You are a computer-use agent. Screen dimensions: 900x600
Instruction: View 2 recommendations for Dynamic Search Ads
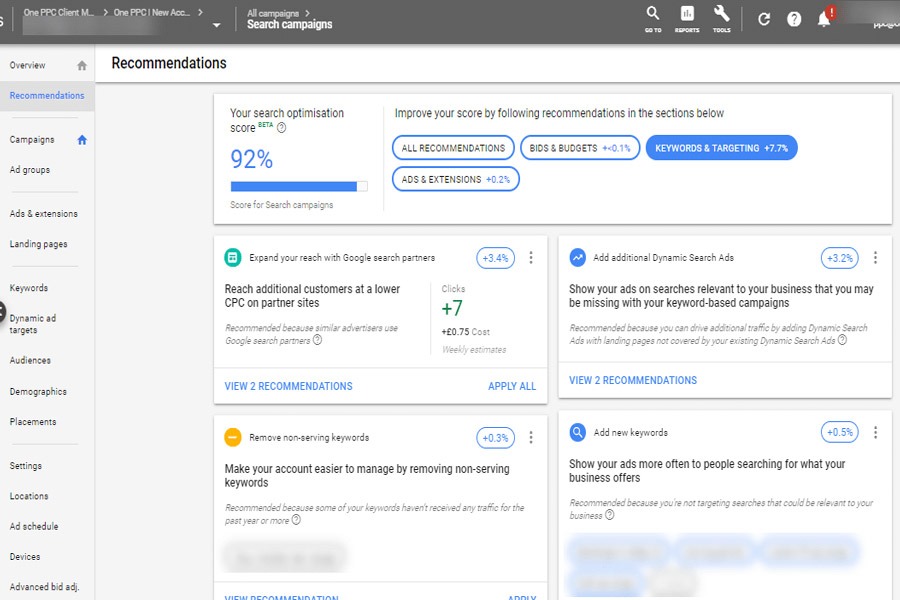(x=633, y=380)
